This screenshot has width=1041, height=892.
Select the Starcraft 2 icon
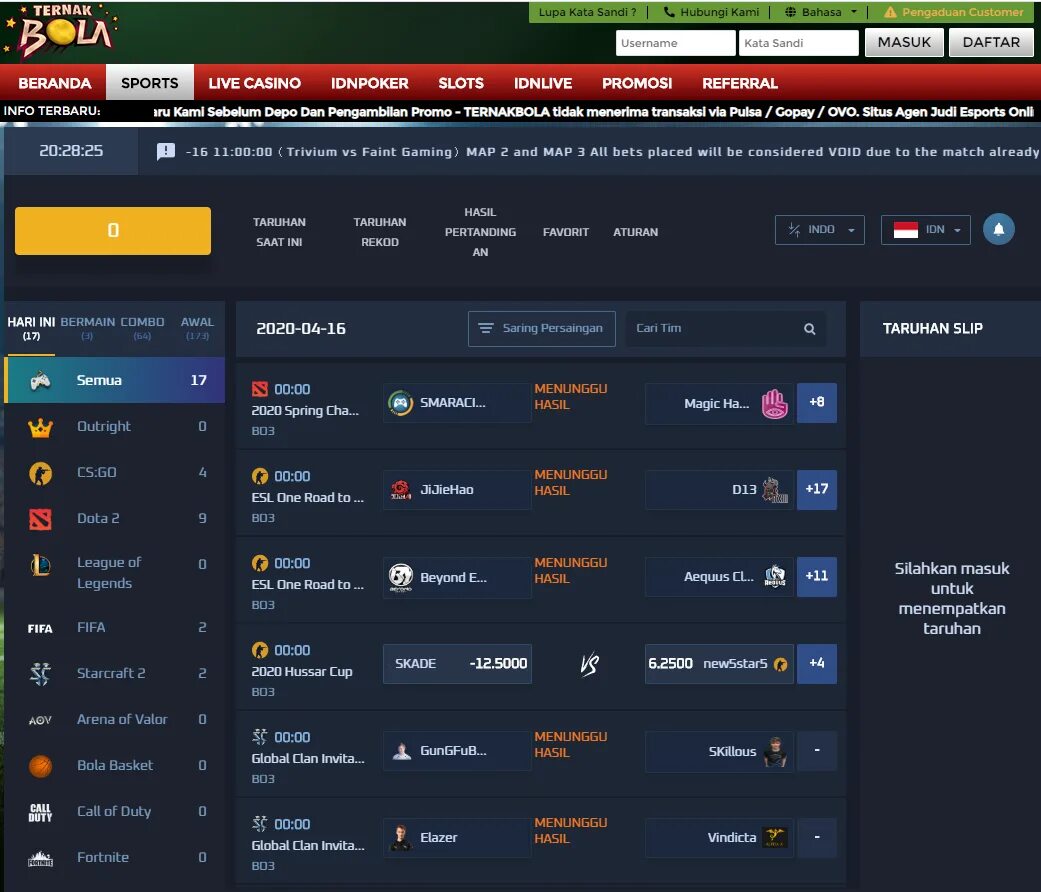pyautogui.click(x=40, y=674)
